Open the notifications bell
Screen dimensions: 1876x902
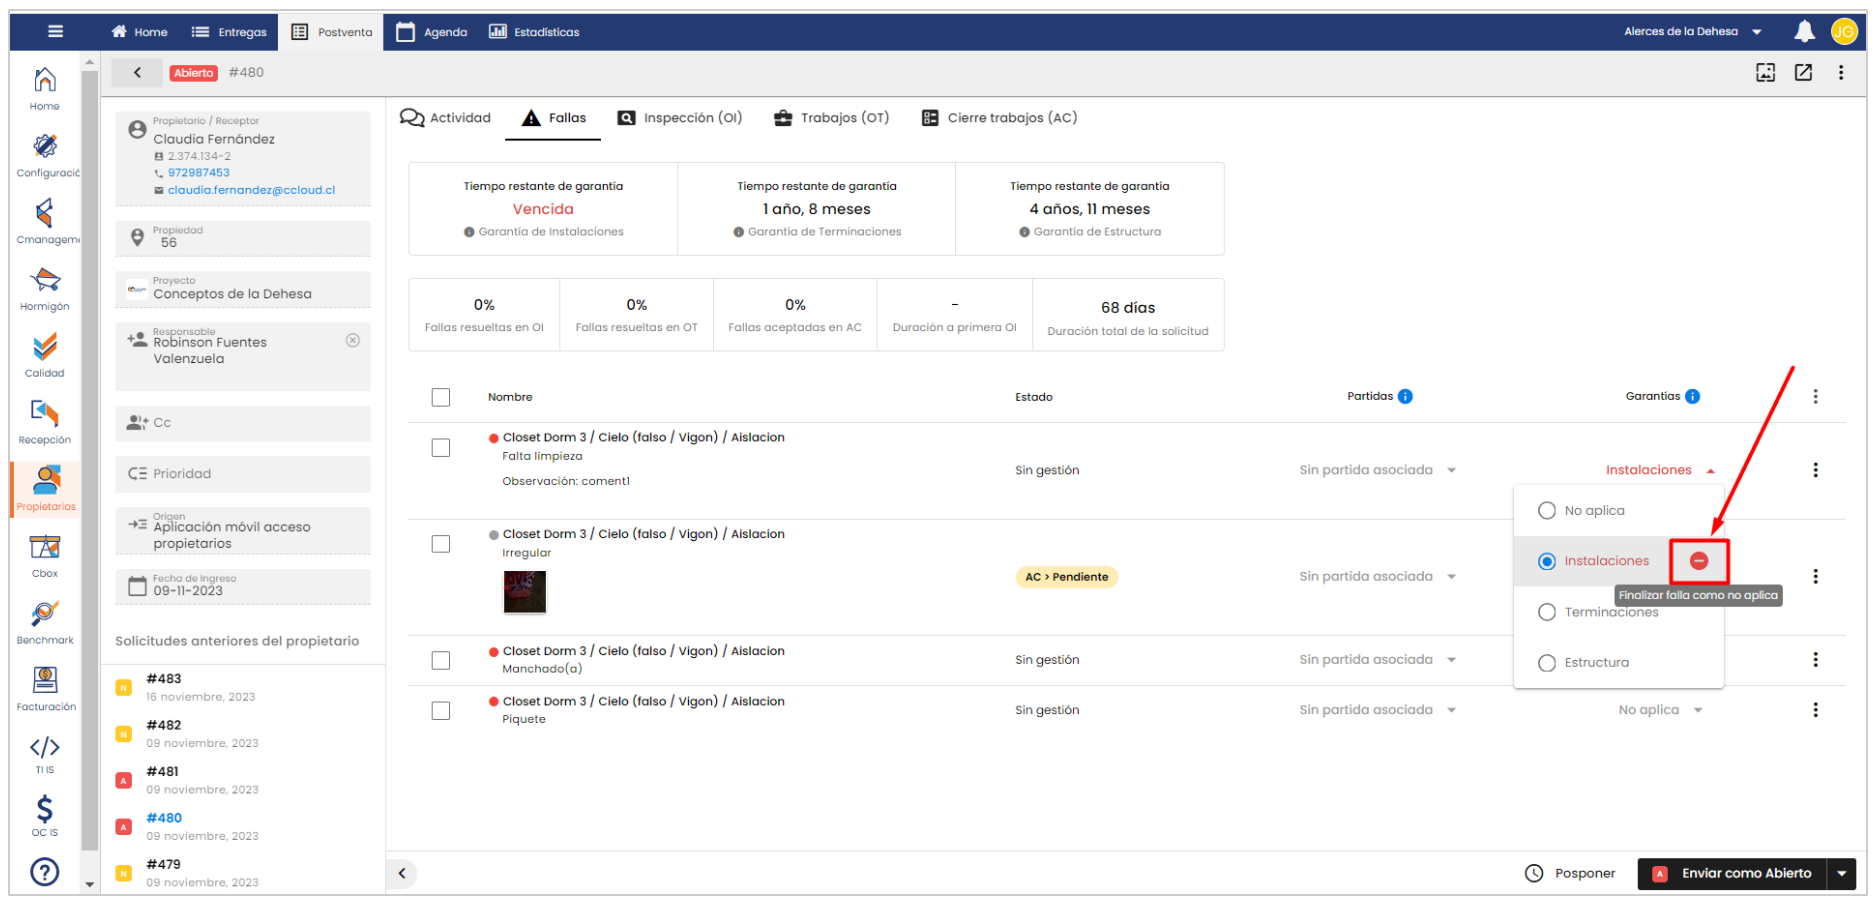[x=1804, y=31]
